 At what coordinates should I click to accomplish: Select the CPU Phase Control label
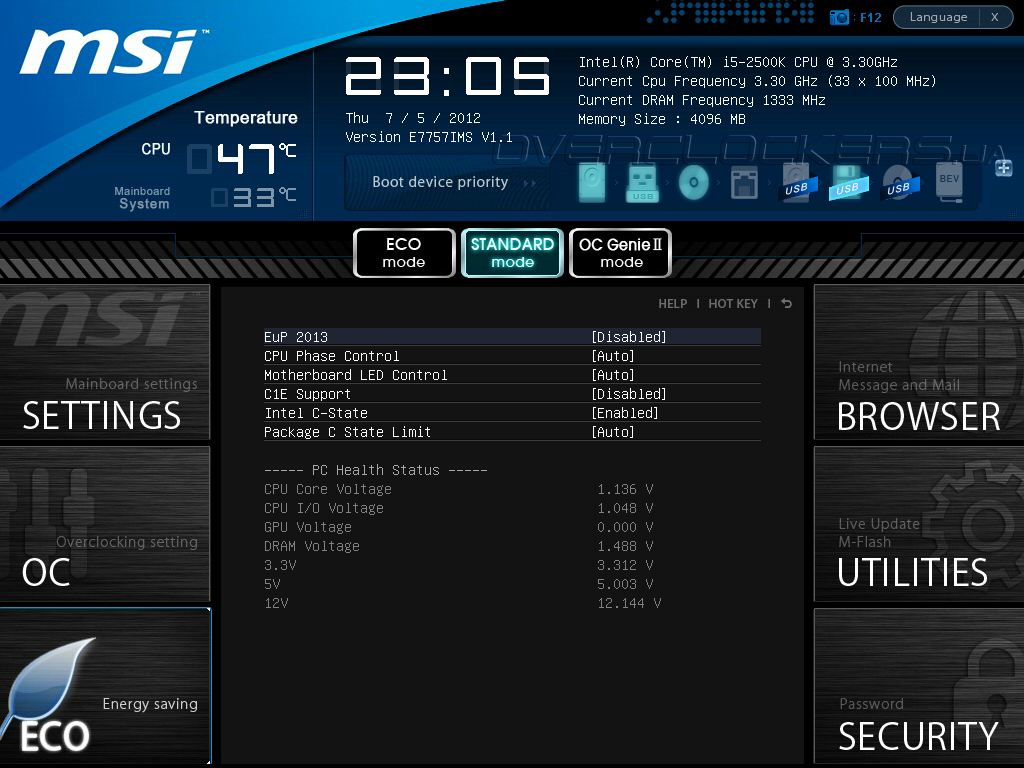[x=332, y=356]
